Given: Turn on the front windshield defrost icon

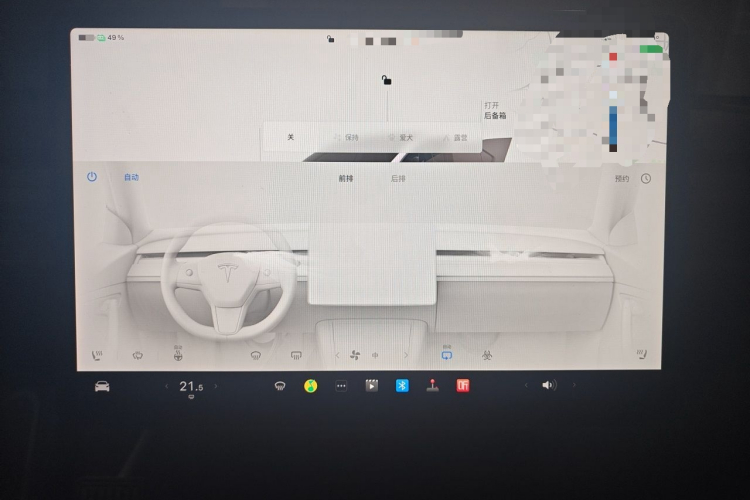Looking at the screenshot, I should [x=256, y=356].
